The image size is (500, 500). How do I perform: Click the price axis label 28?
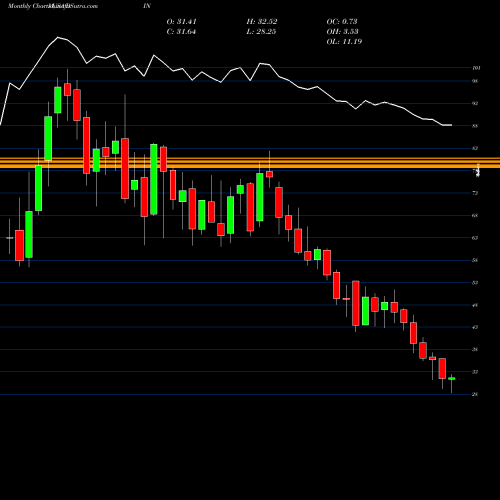[475, 394]
